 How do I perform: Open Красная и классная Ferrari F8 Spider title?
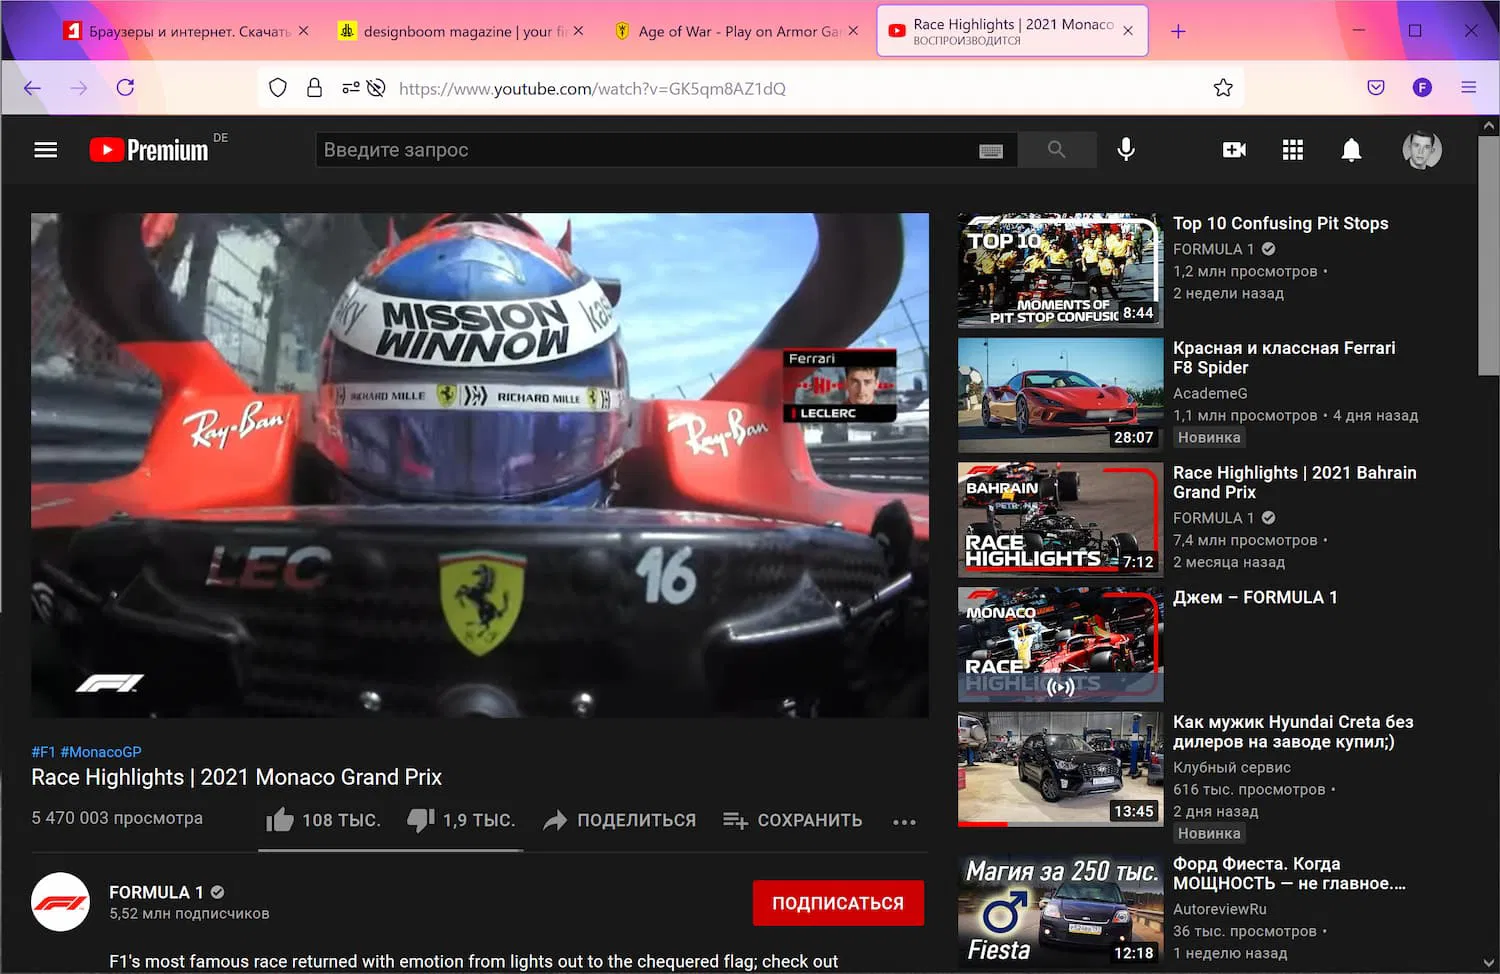[x=1284, y=358]
